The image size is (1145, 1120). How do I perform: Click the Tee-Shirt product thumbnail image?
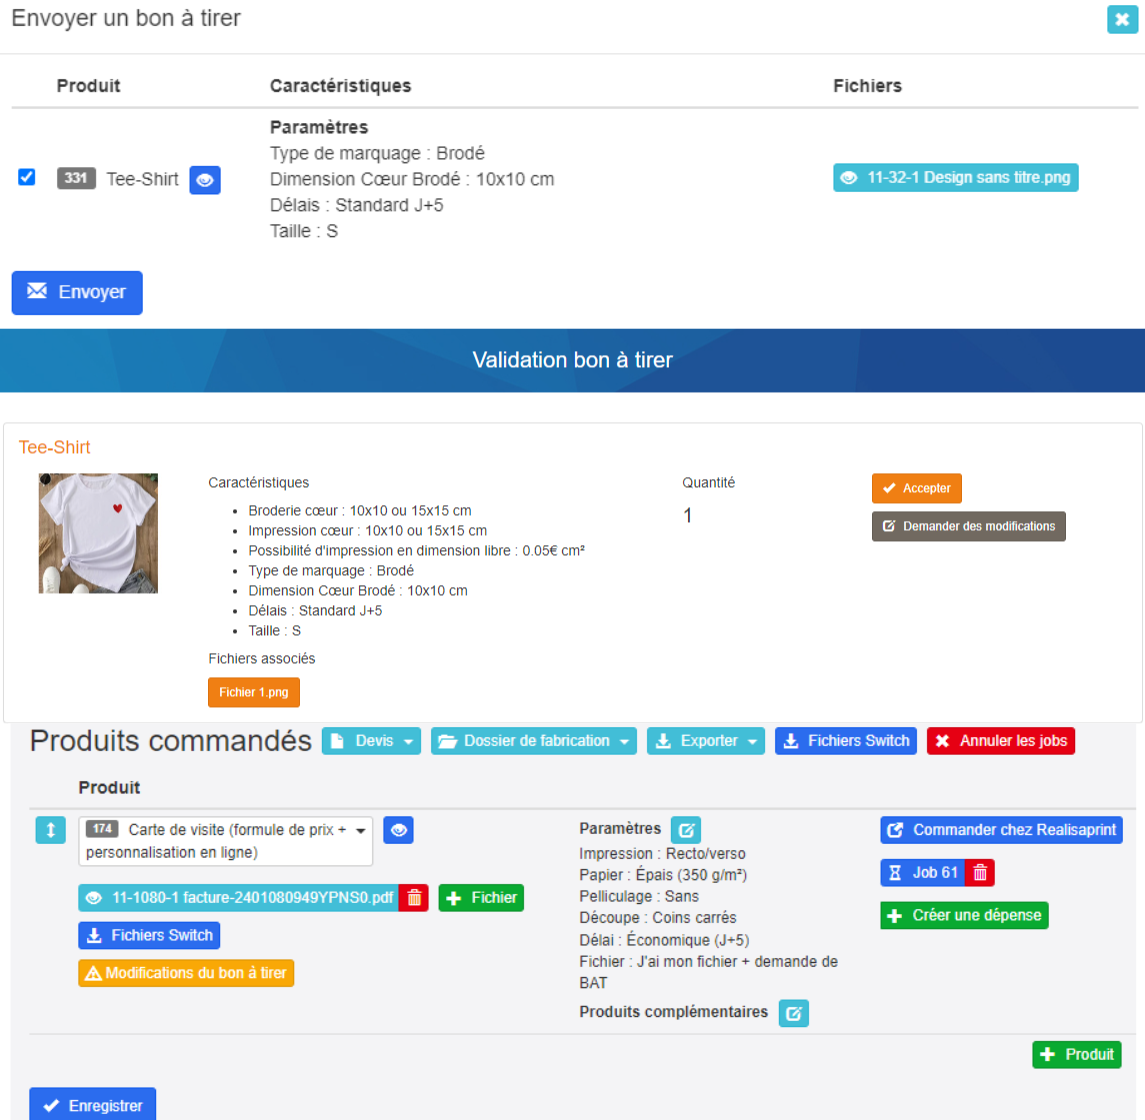pos(99,533)
